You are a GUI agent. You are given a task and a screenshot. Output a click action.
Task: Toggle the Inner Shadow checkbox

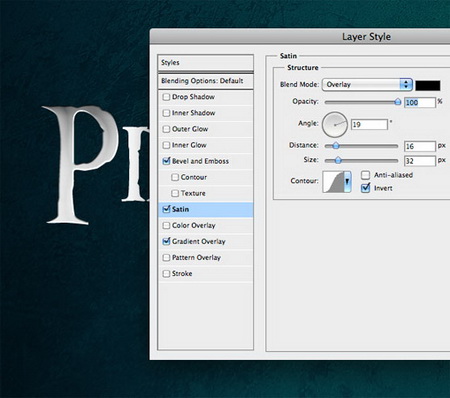point(166,113)
